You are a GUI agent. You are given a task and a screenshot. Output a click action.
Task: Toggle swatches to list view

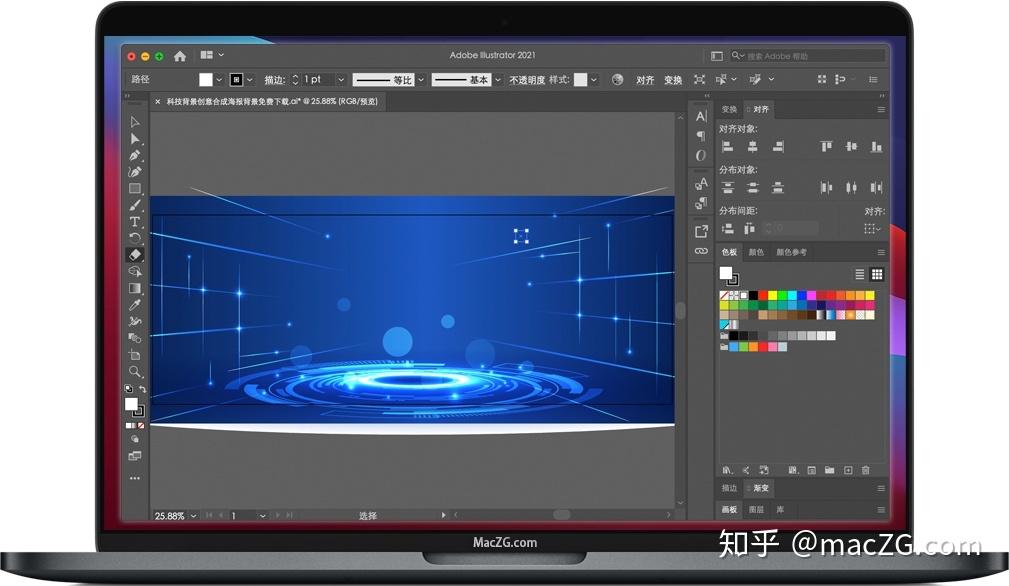858,274
